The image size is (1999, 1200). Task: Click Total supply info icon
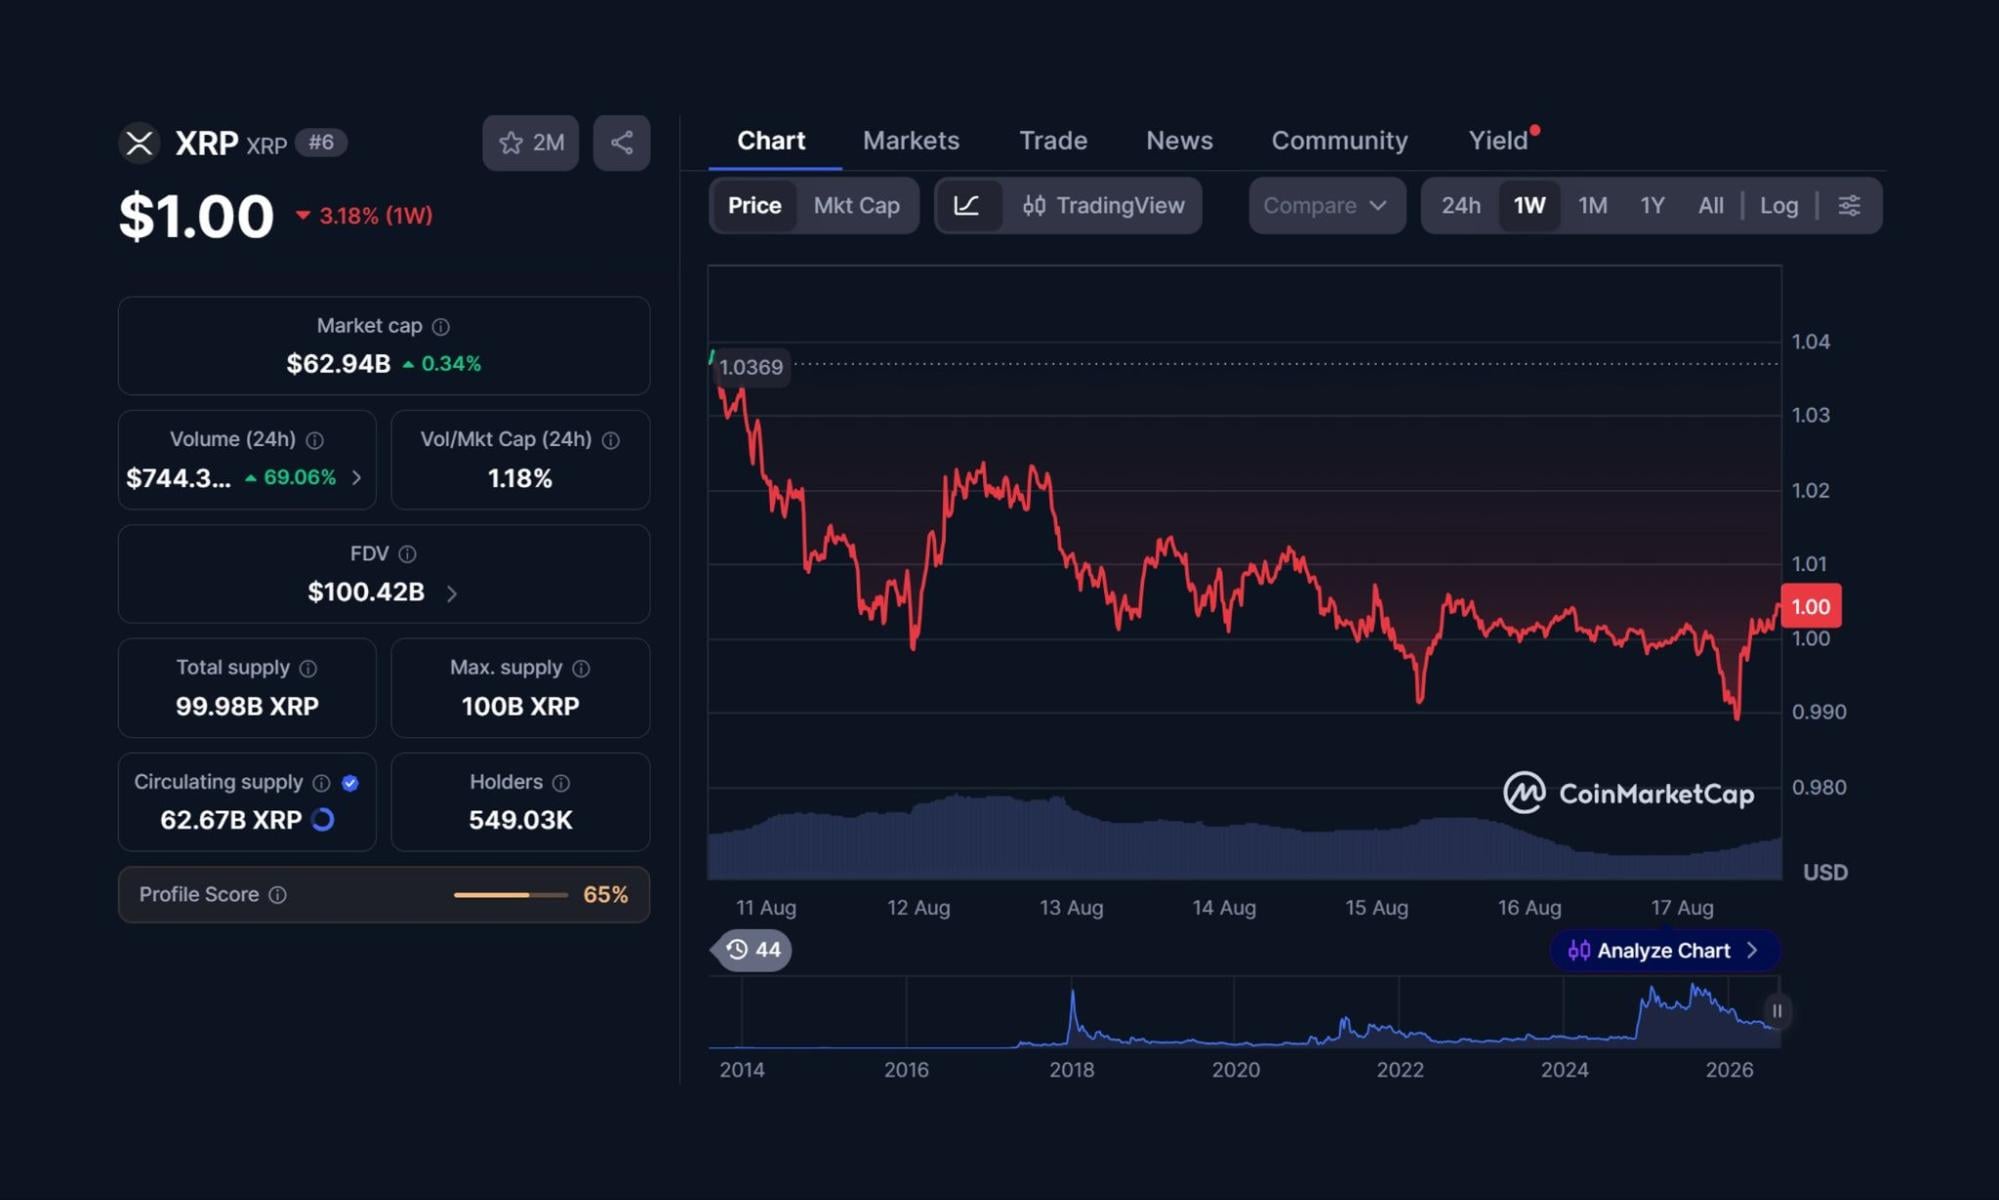pos(308,668)
